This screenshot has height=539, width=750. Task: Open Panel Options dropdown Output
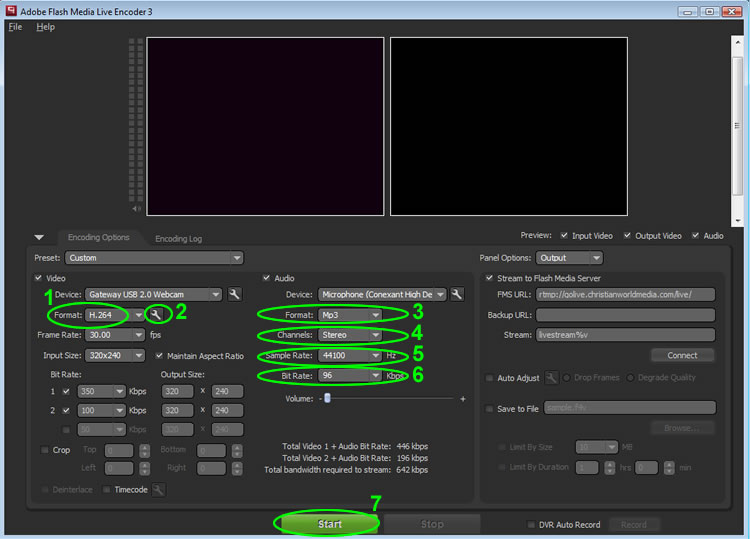pos(569,258)
